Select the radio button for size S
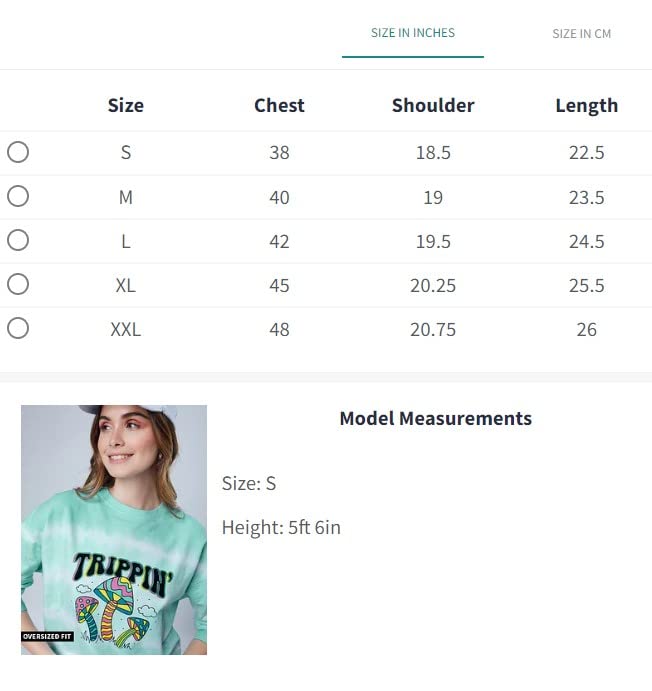652x691 pixels. point(18,152)
